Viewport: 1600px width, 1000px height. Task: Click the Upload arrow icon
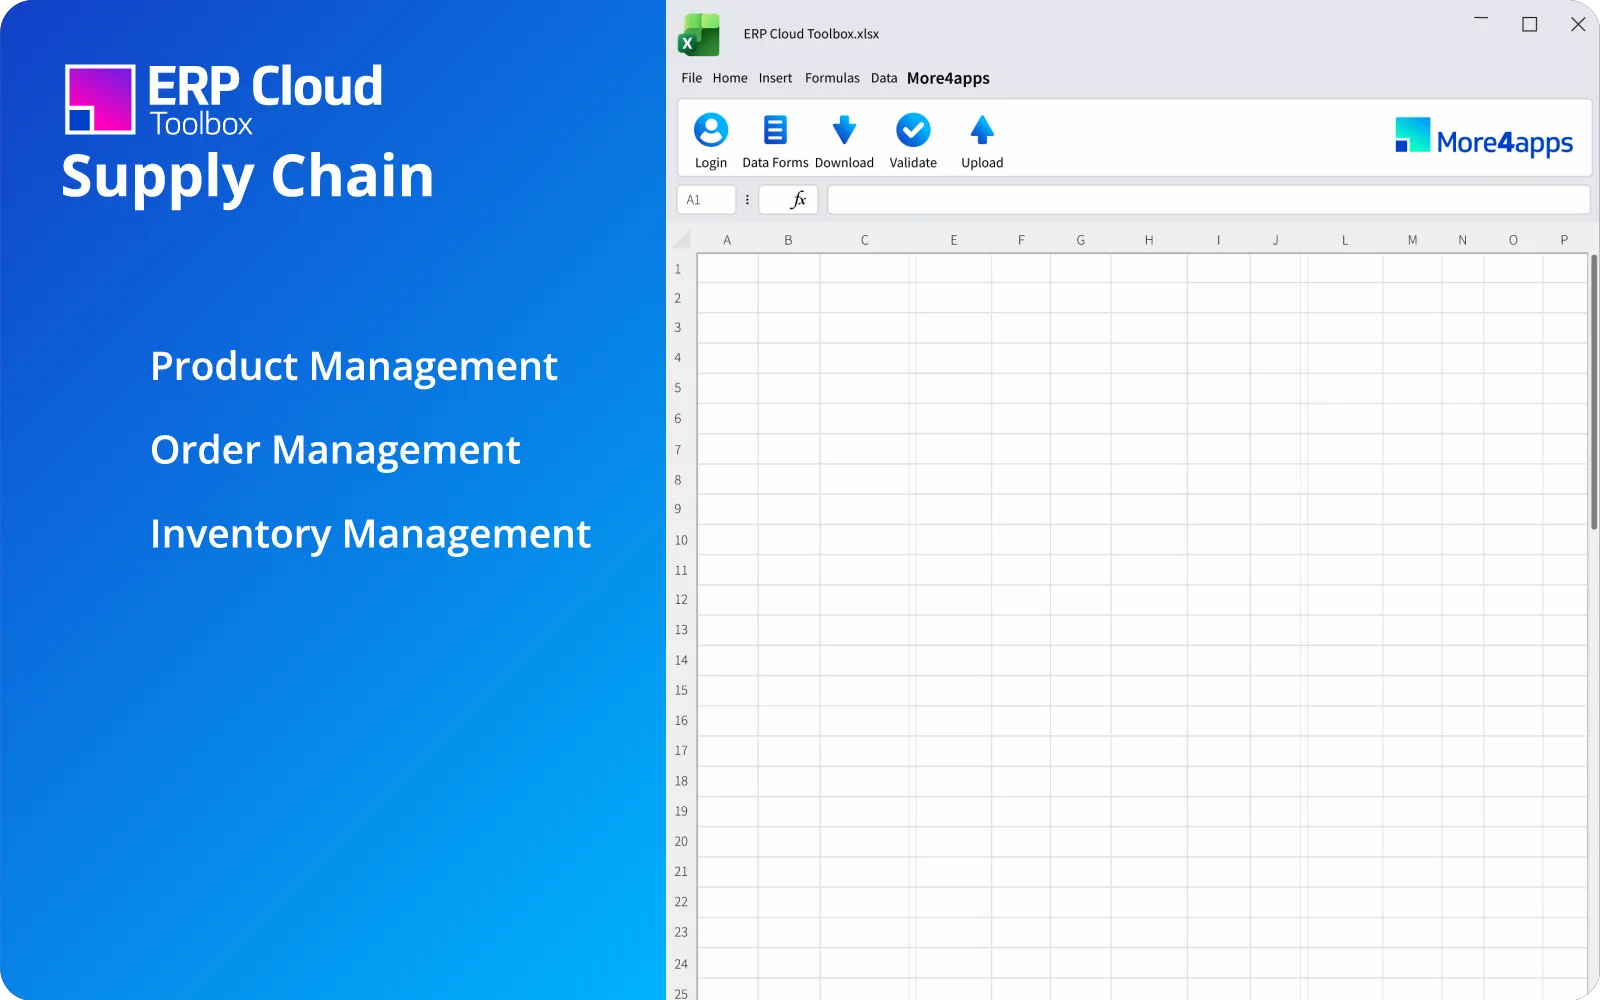pos(982,130)
